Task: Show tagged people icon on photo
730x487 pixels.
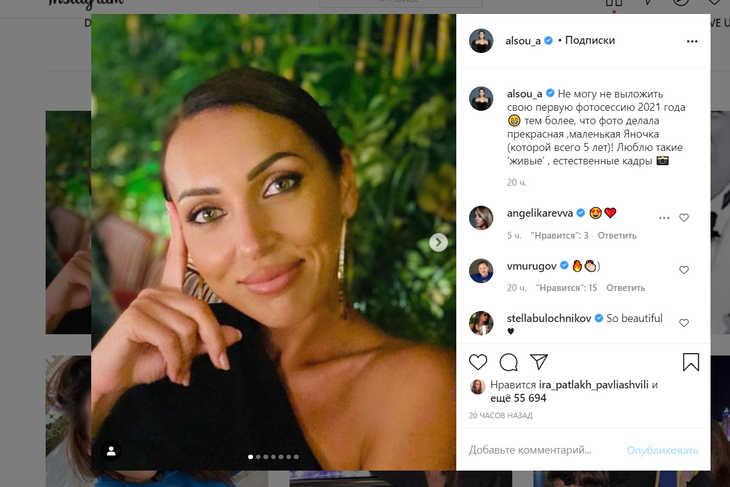Action: (111, 451)
